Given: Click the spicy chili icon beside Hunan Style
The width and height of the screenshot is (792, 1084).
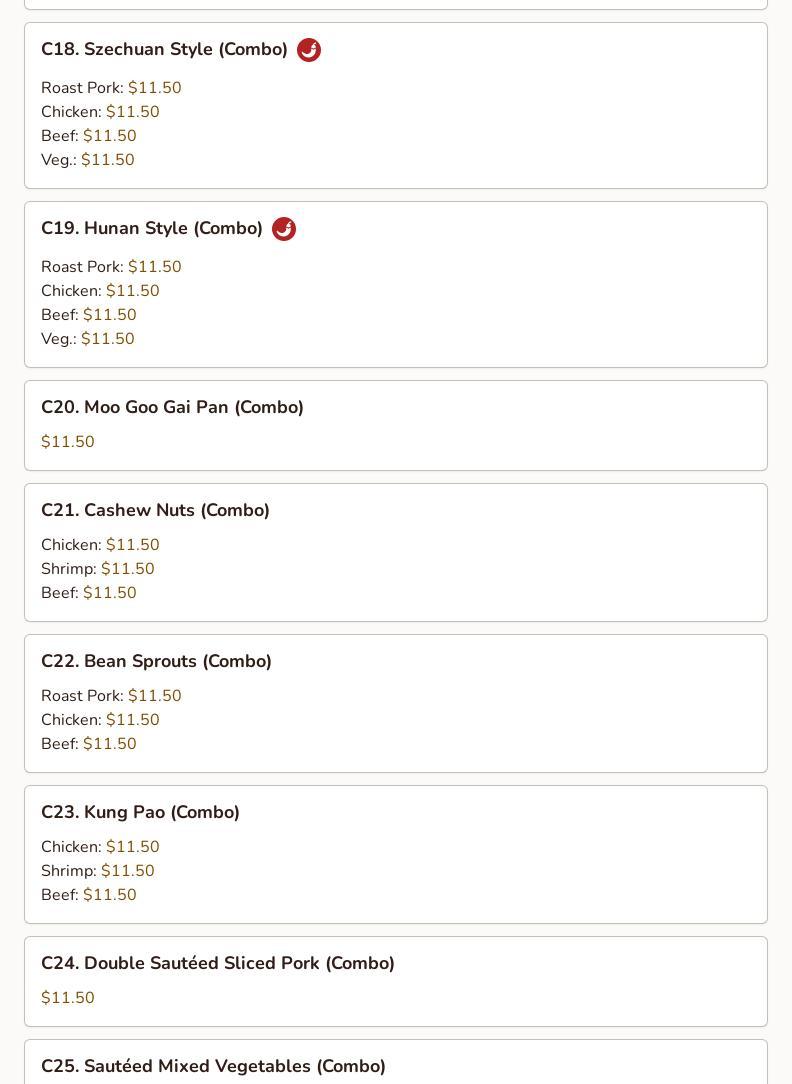Looking at the screenshot, I should click(284, 229).
